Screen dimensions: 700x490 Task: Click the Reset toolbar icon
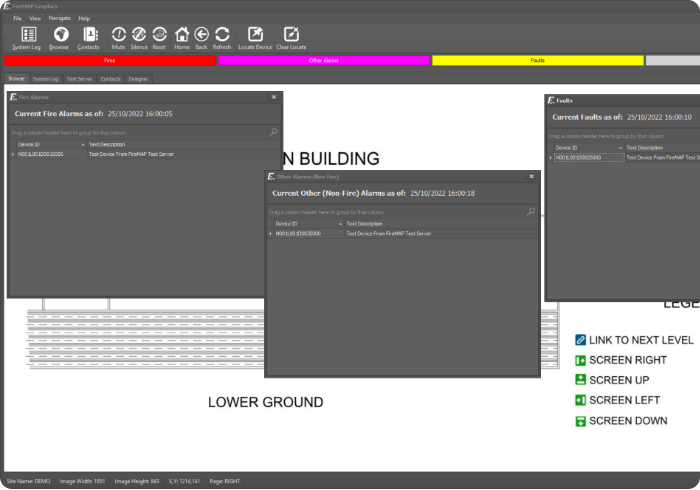[x=159, y=36]
